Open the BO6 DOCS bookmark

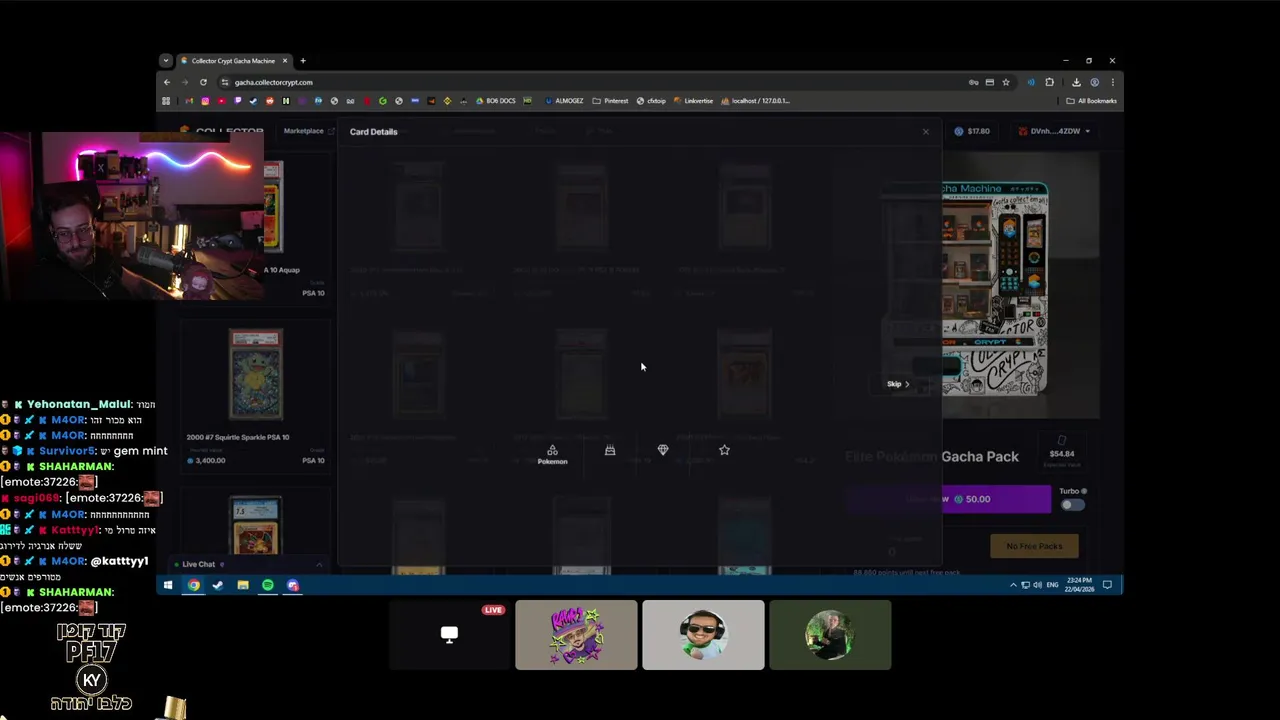pyautogui.click(x=496, y=101)
